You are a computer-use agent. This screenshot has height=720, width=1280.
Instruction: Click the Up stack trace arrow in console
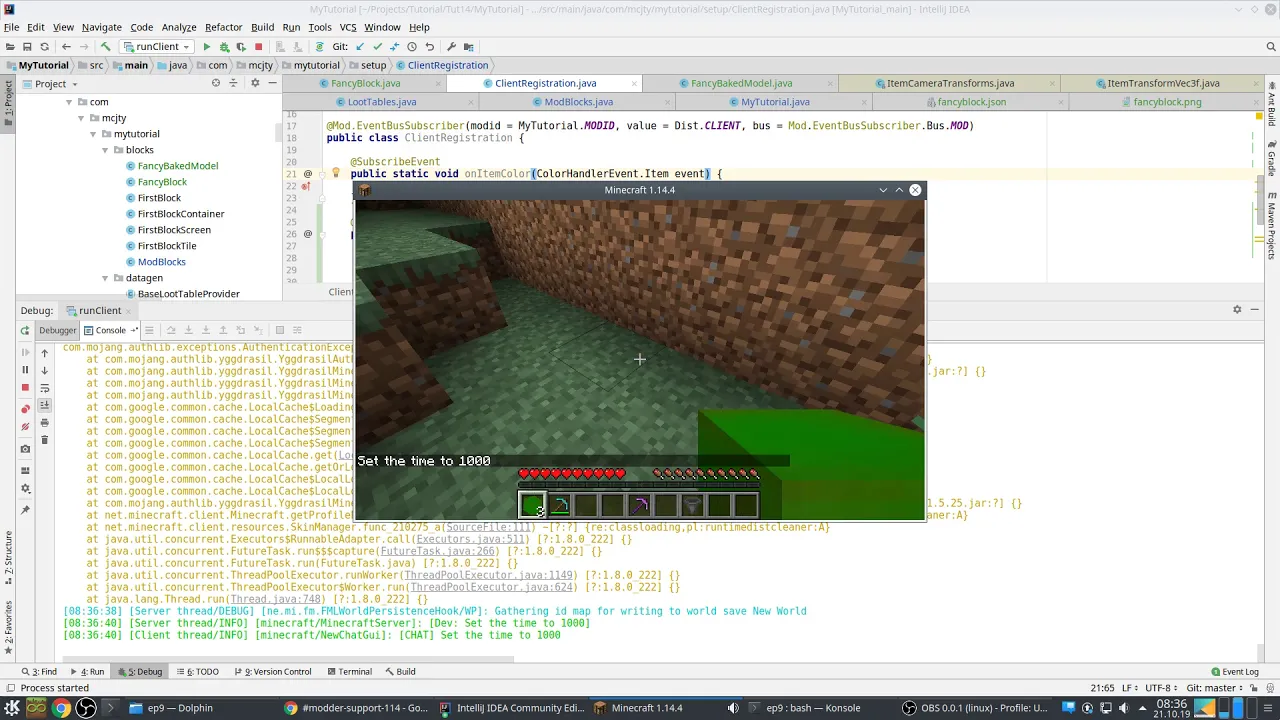(44, 352)
